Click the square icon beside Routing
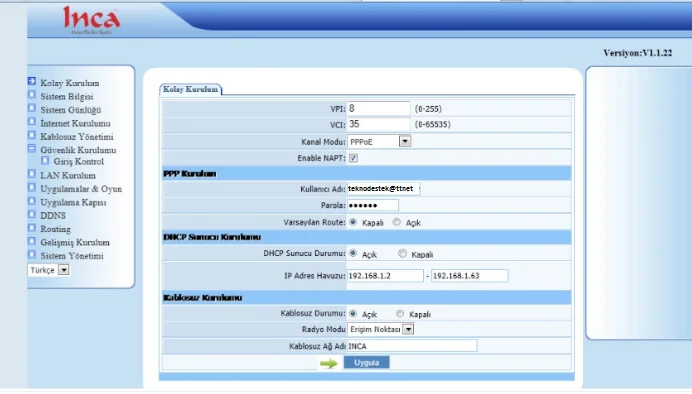 (x=32, y=228)
